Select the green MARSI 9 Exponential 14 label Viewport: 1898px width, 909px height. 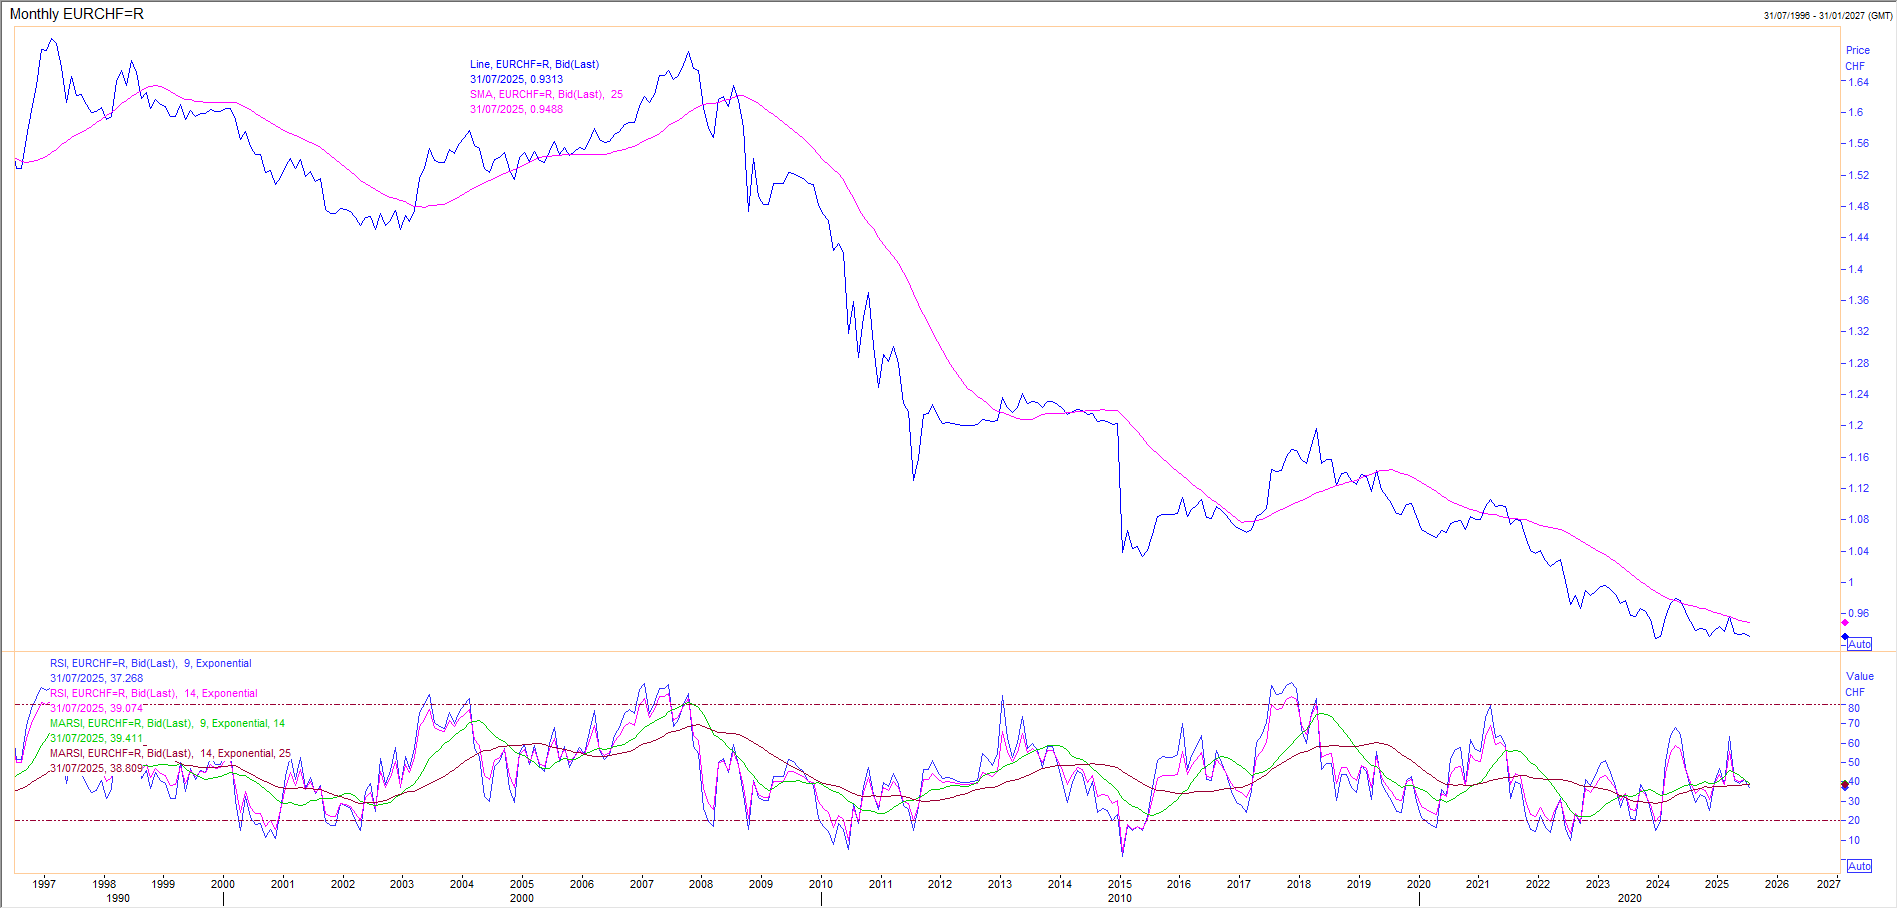167,723
